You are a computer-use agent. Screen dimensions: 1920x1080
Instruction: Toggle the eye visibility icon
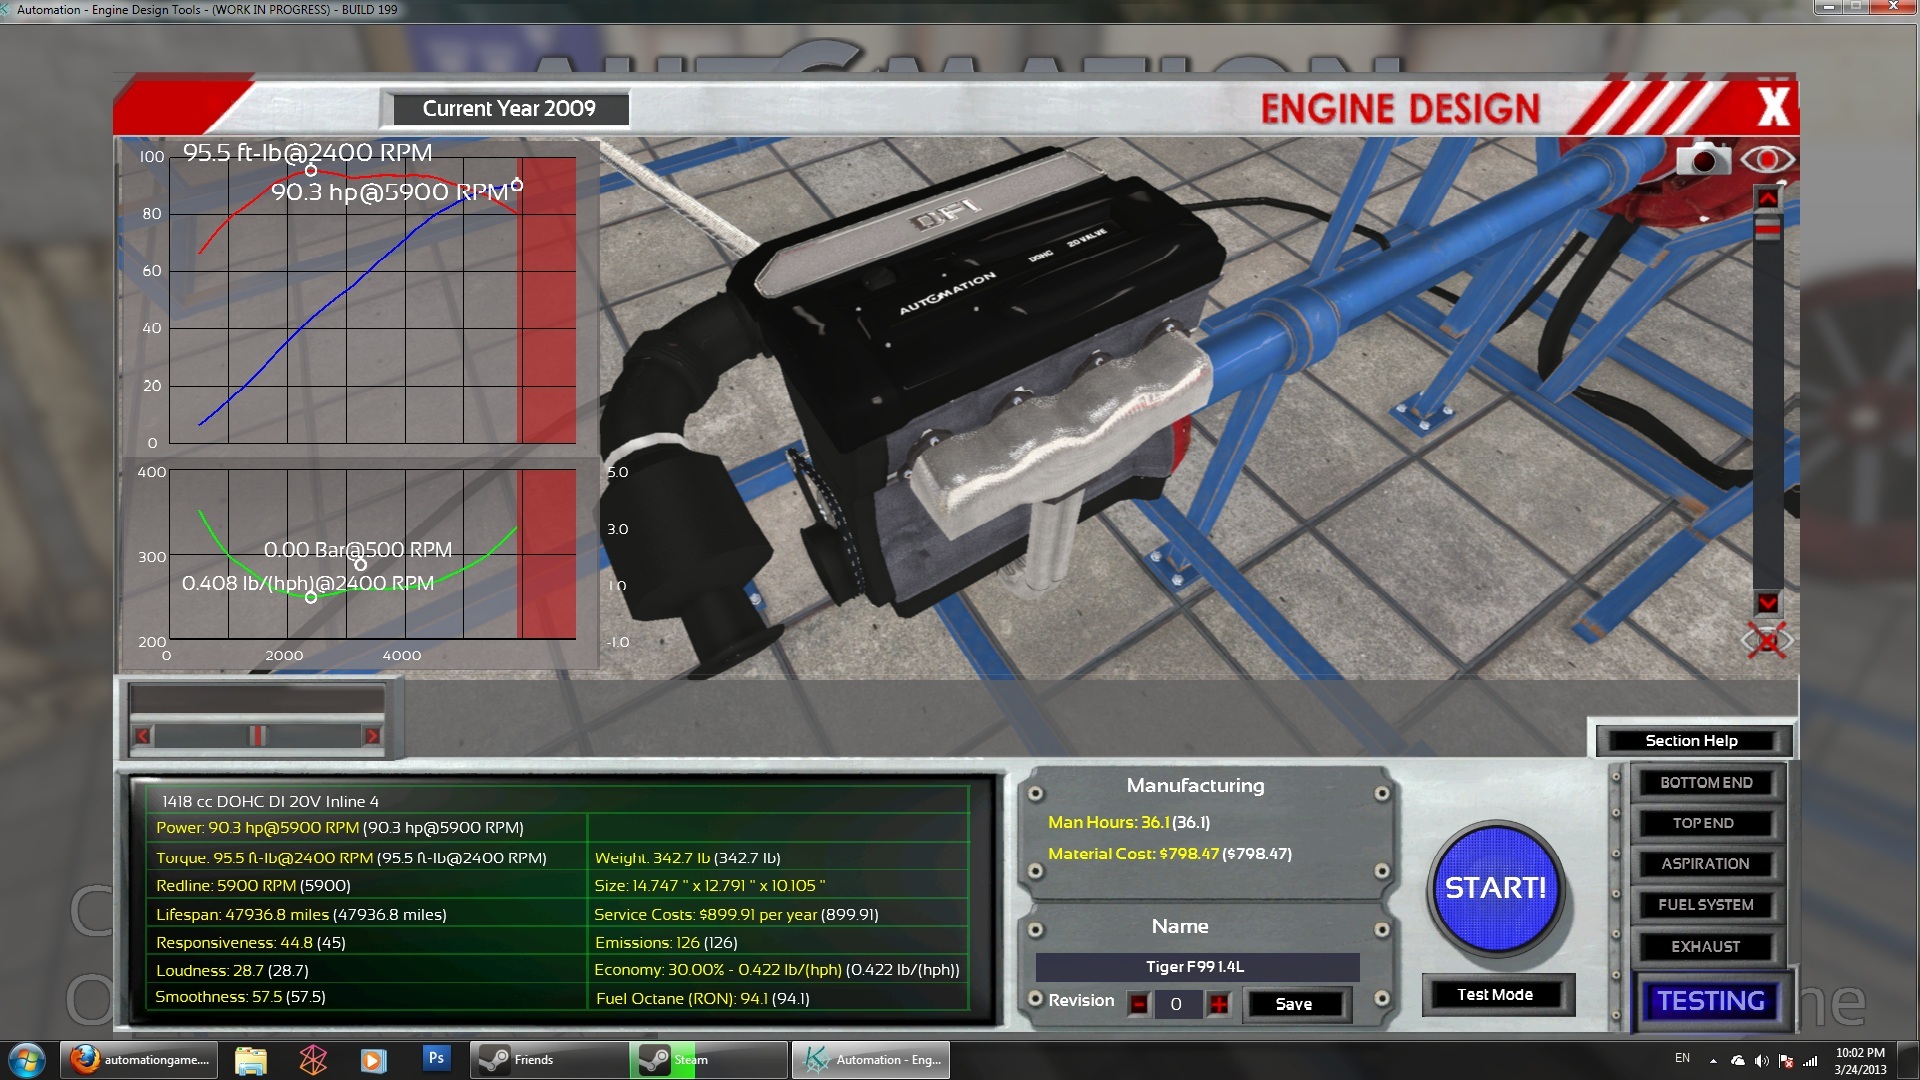click(x=1767, y=160)
